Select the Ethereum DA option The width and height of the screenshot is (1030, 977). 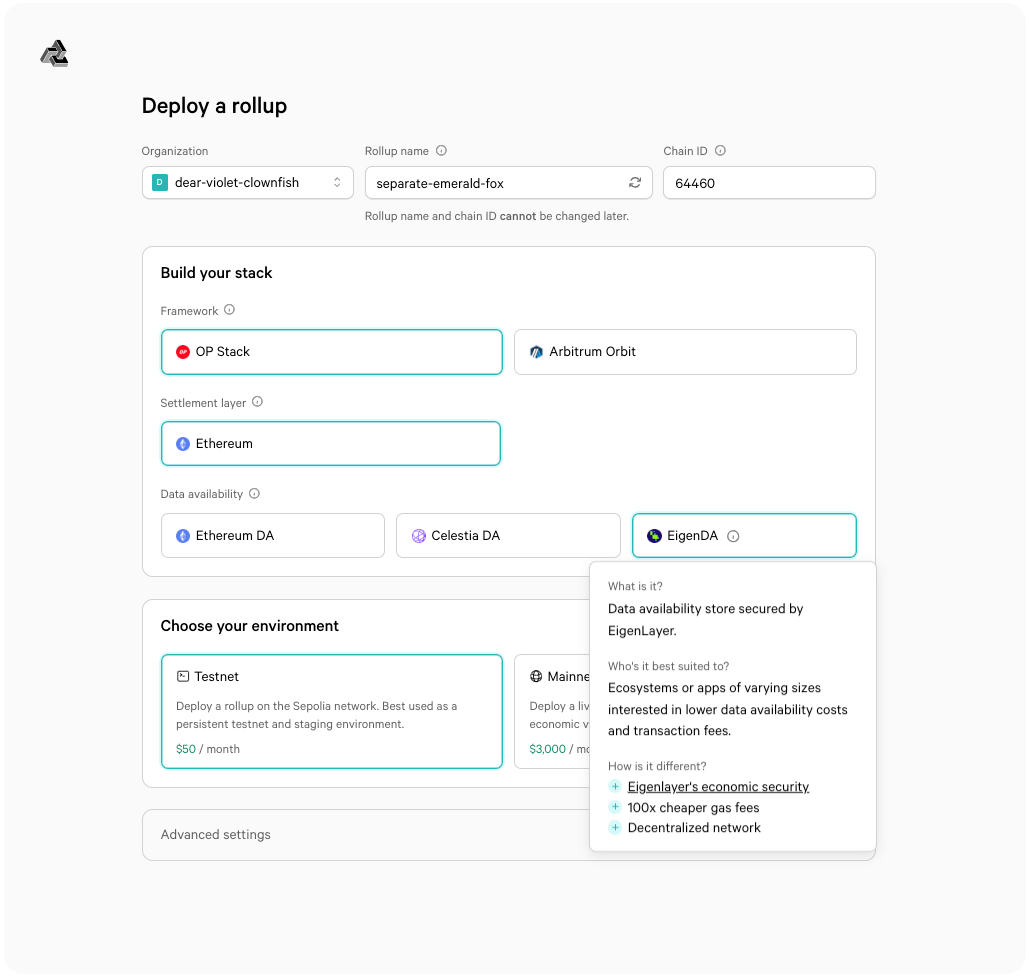(273, 535)
